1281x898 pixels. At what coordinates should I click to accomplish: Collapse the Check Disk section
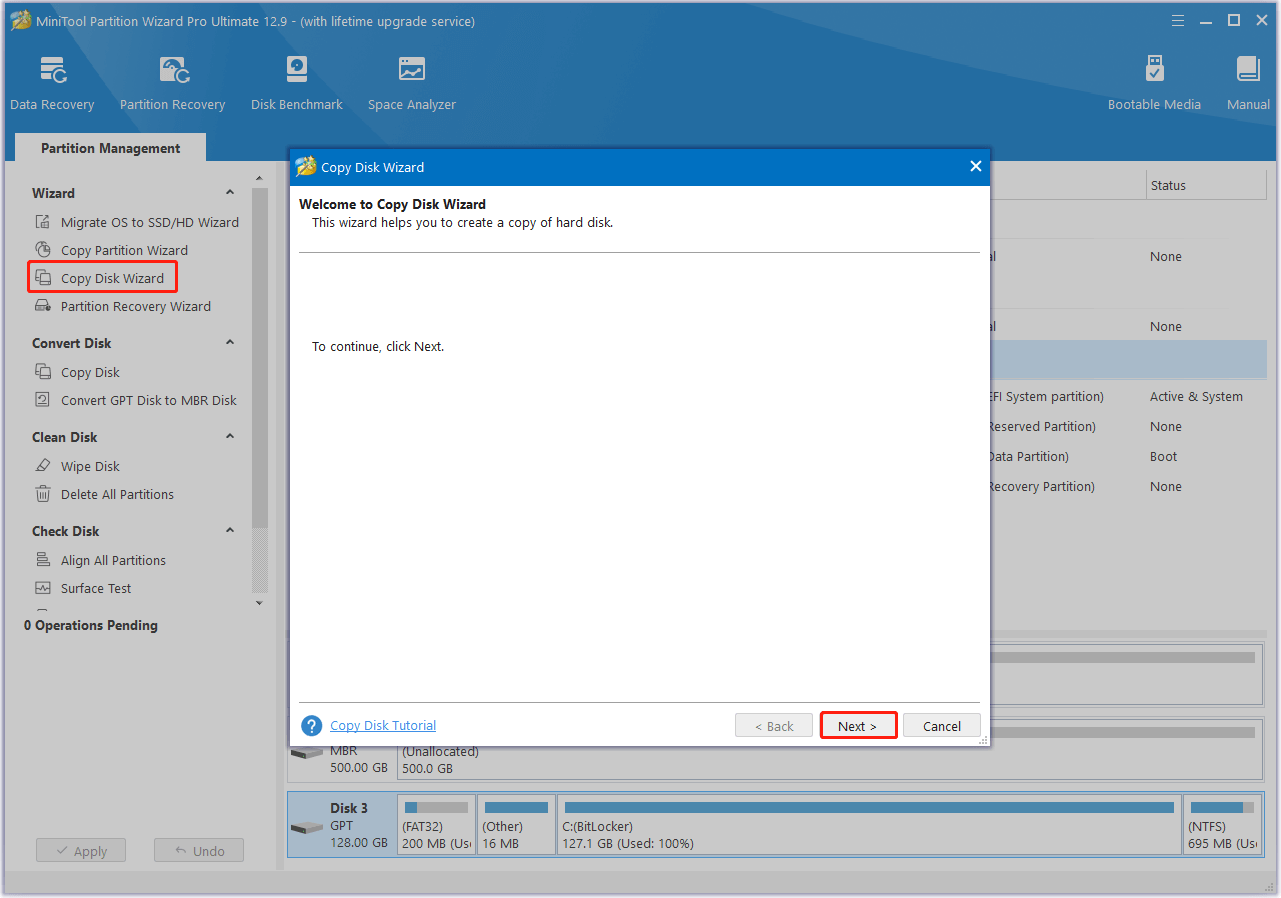click(x=230, y=531)
